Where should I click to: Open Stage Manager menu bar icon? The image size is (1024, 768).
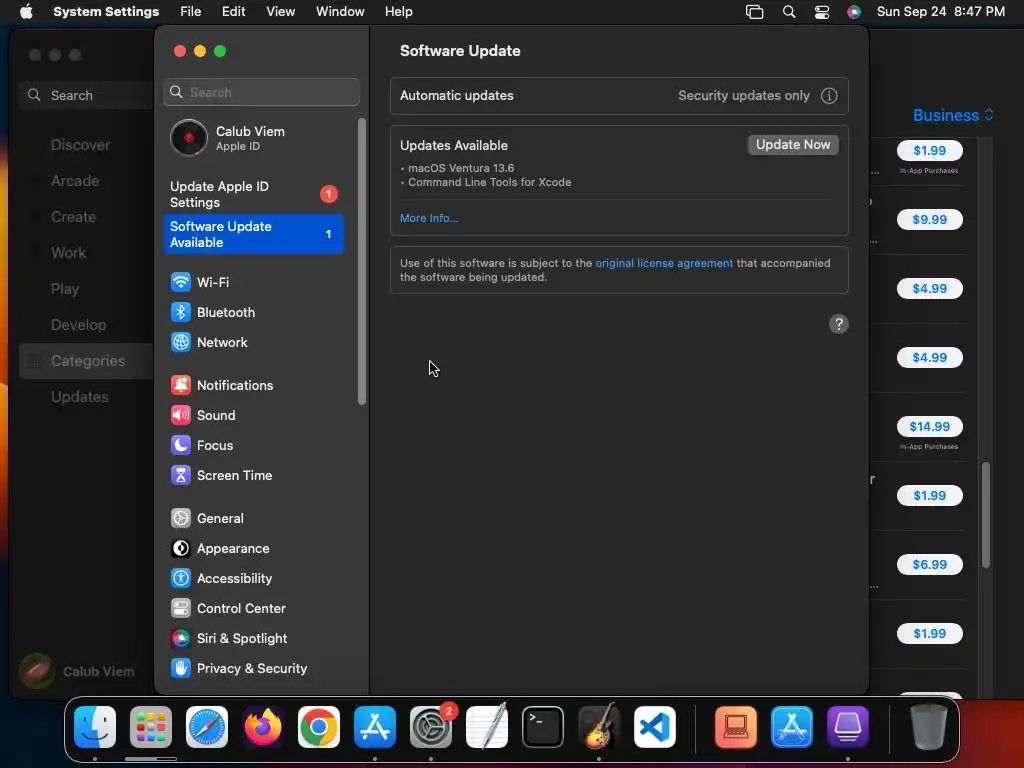coord(754,12)
